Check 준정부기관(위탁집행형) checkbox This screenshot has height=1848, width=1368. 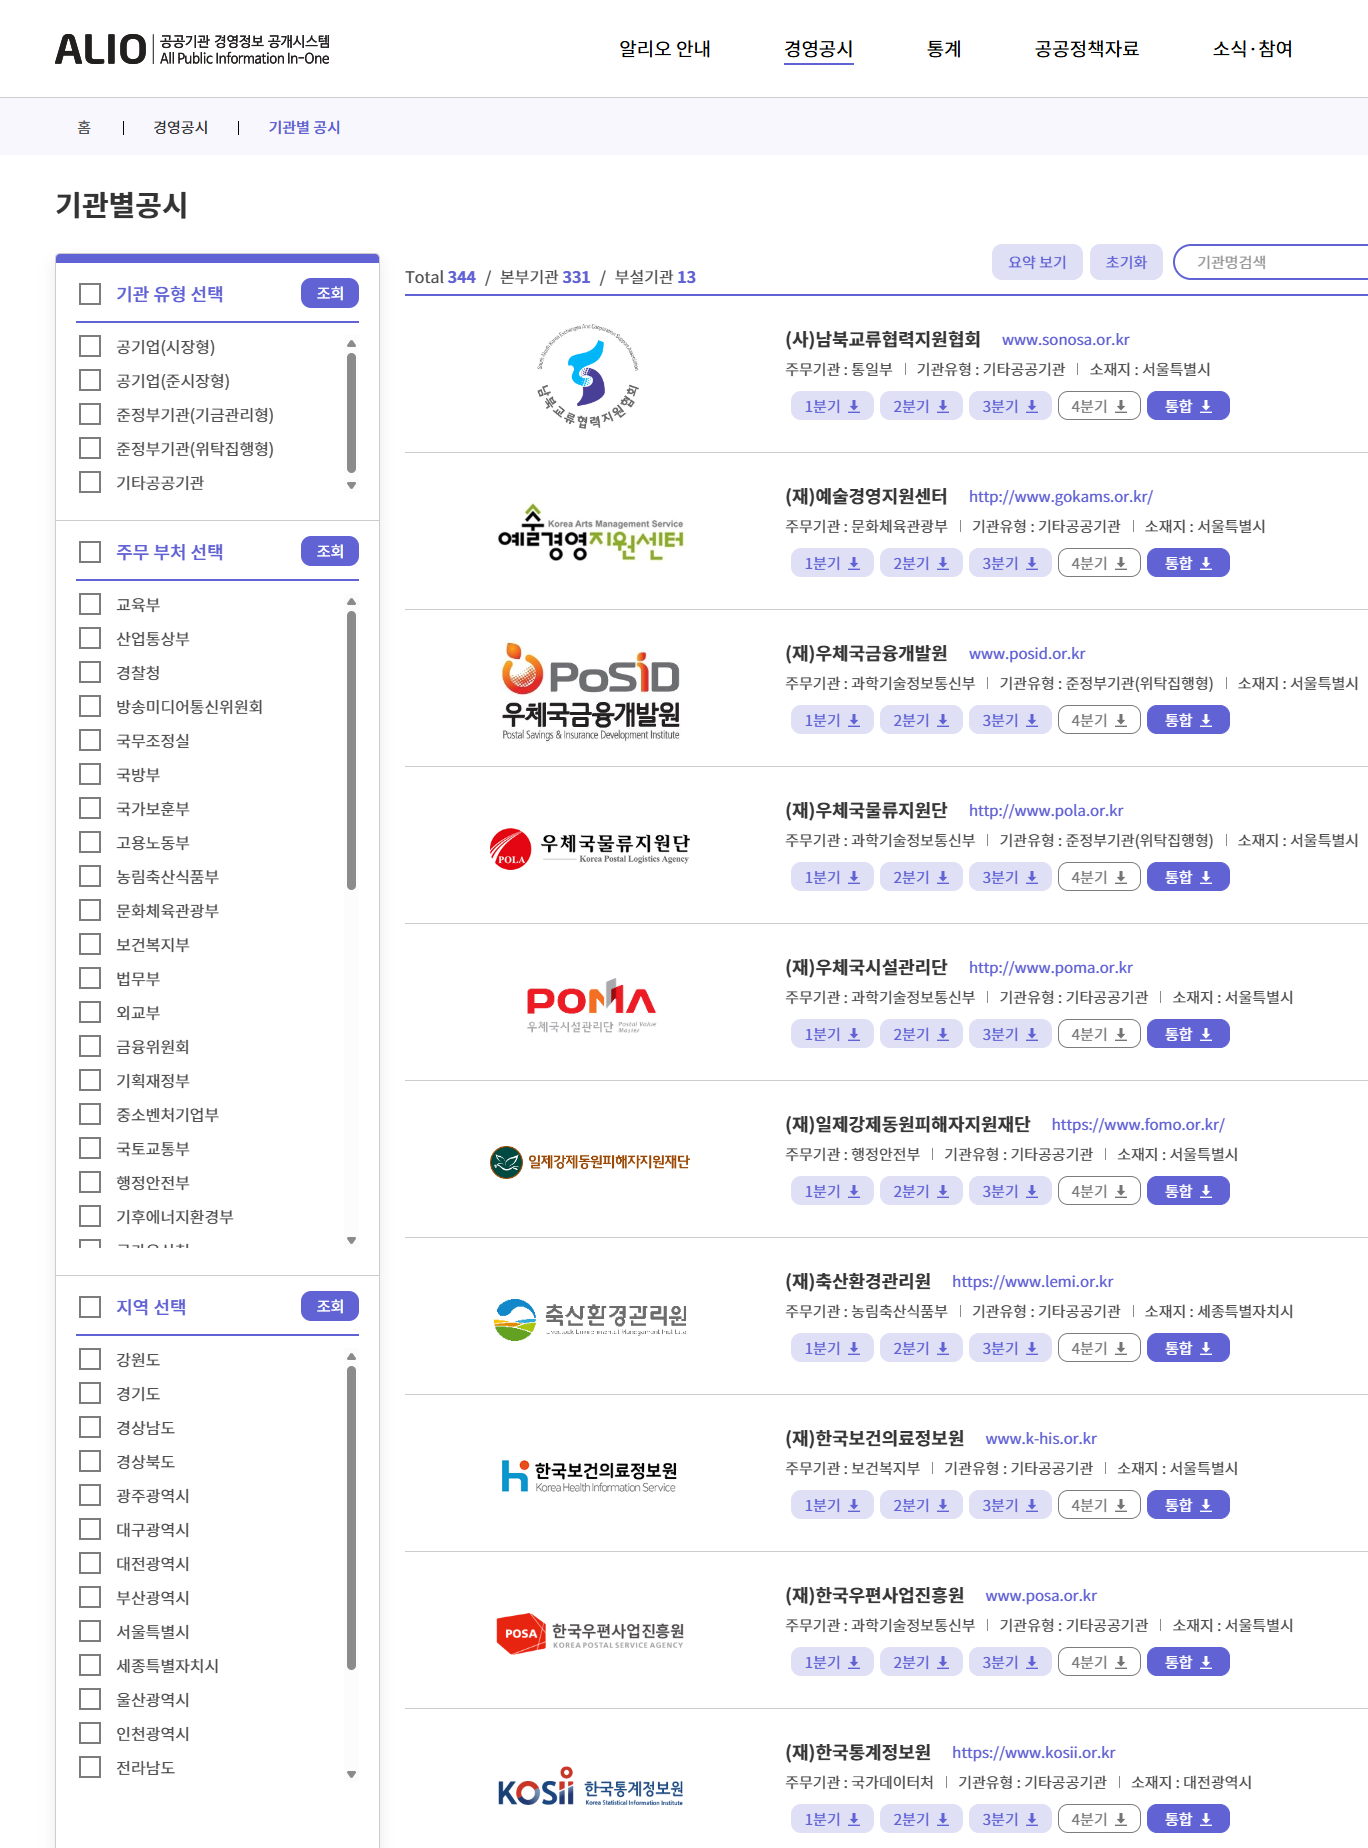(90, 448)
